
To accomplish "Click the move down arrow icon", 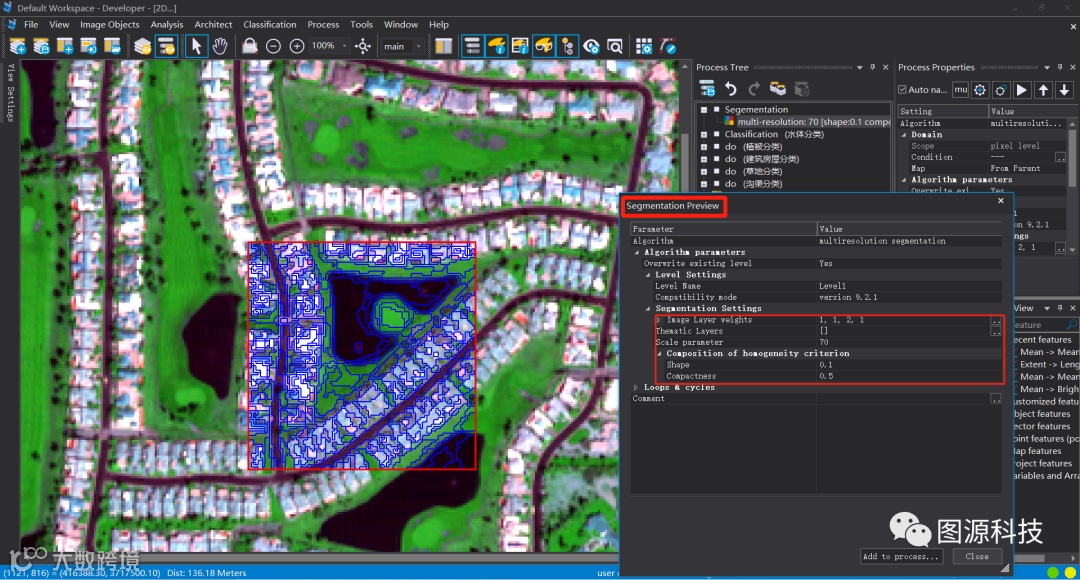I will [1065, 90].
